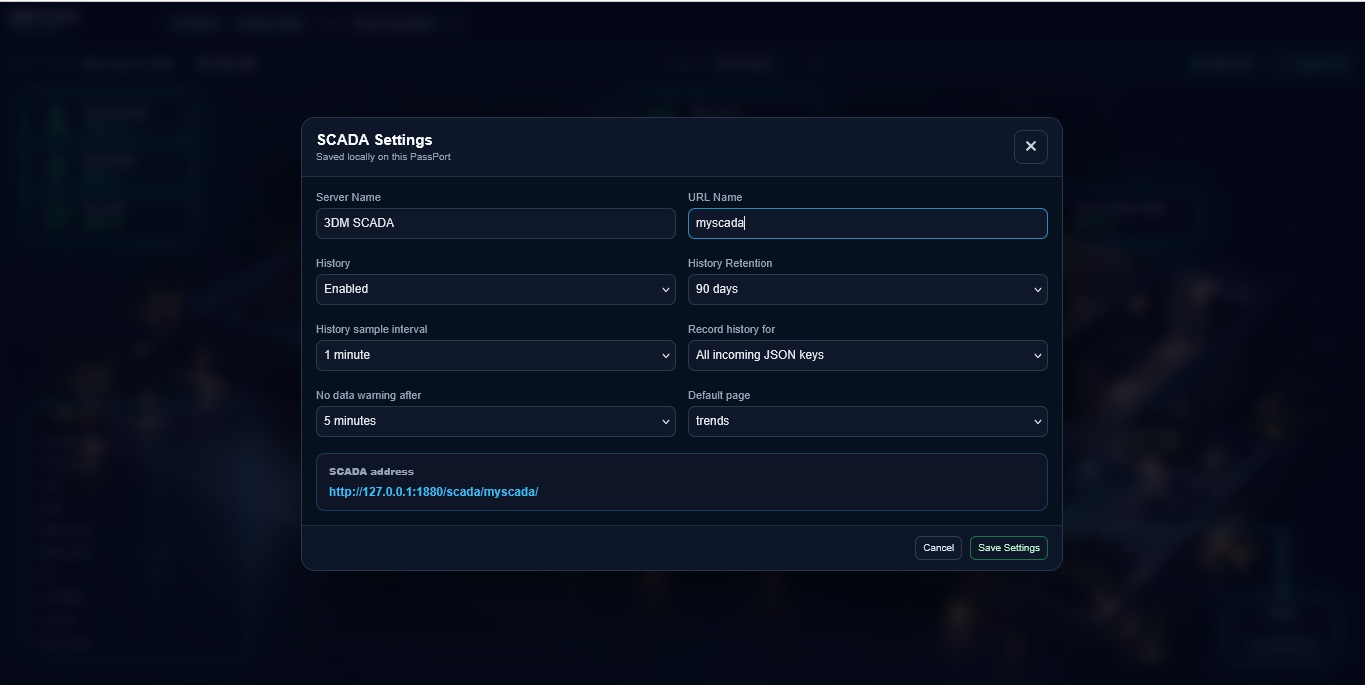1365x685 pixels.
Task: Click the 'SCADA address' label
Action: 371,471
